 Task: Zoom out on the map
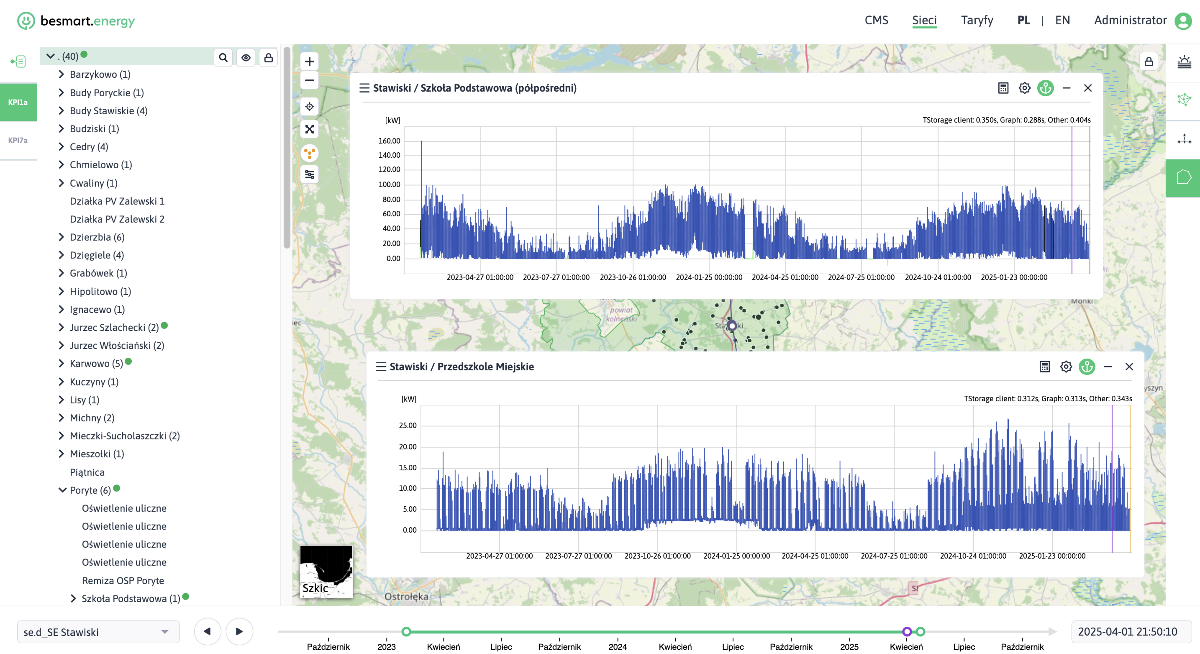point(310,80)
